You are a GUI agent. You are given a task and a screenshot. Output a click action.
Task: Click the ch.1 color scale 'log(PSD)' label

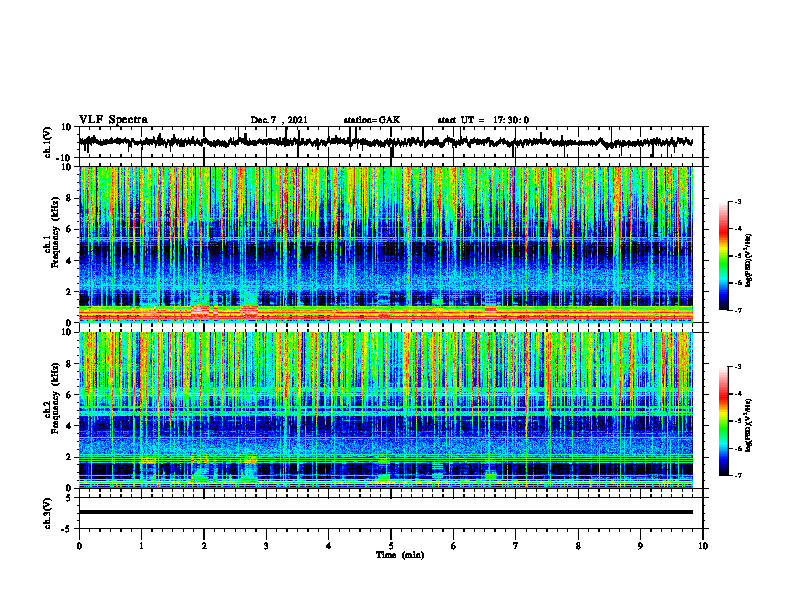point(749,260)
